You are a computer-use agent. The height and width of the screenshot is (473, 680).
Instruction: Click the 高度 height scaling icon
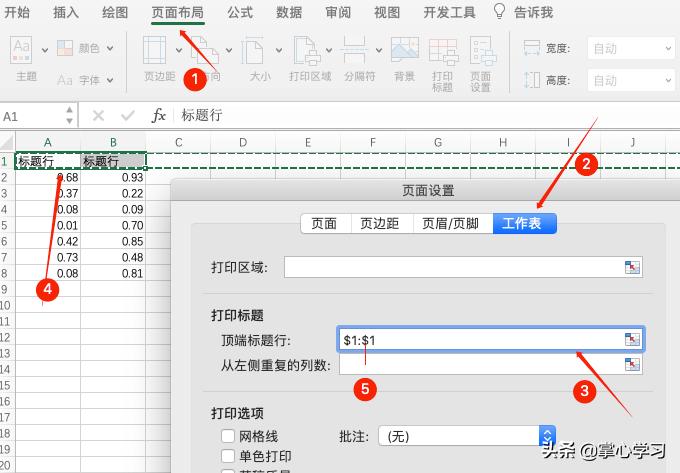(x=532, y=80)
